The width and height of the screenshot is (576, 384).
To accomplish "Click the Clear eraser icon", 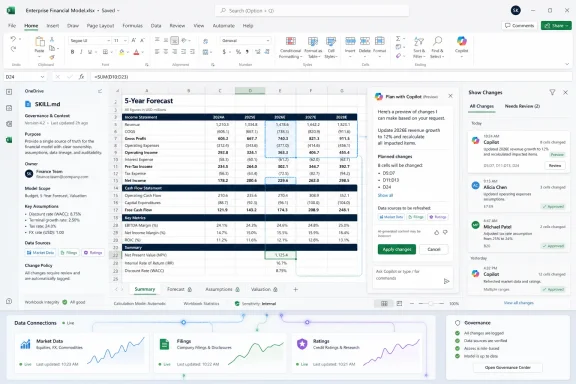I will pyautogui.click(x=398, y=56).
